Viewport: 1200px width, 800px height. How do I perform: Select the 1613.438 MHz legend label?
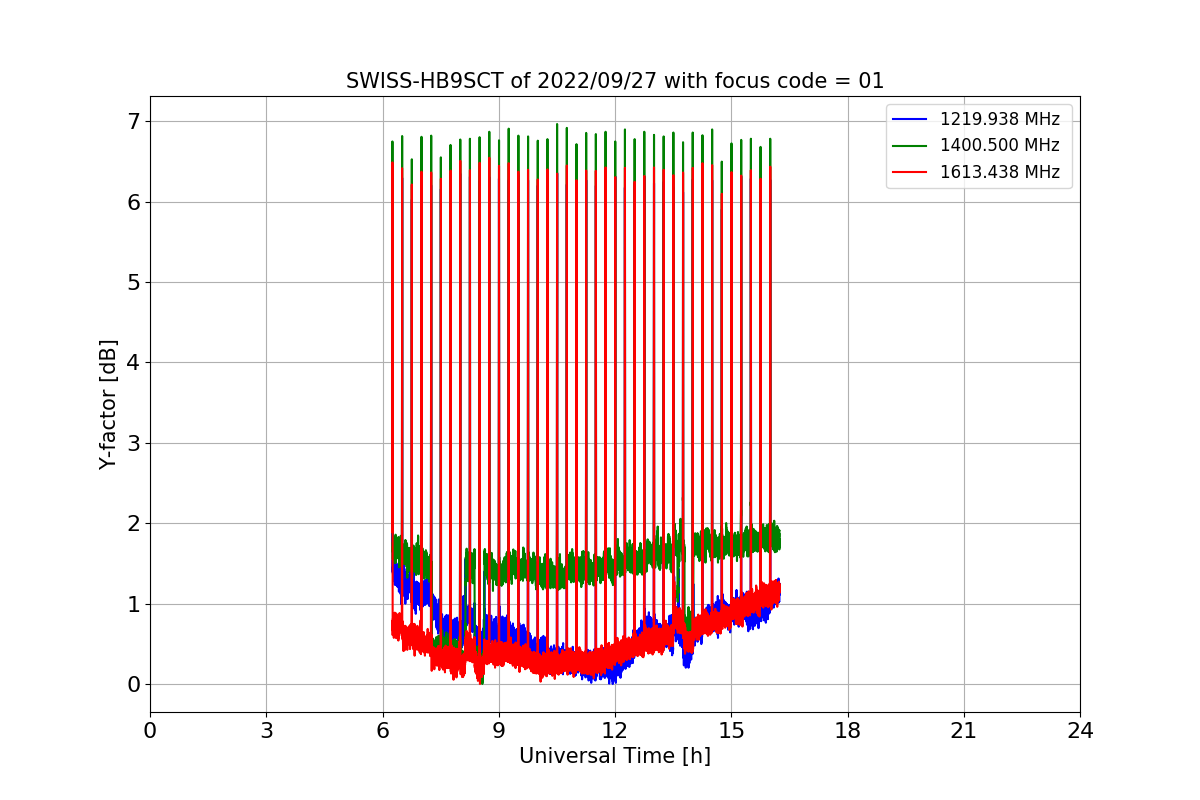coord(999,172)
